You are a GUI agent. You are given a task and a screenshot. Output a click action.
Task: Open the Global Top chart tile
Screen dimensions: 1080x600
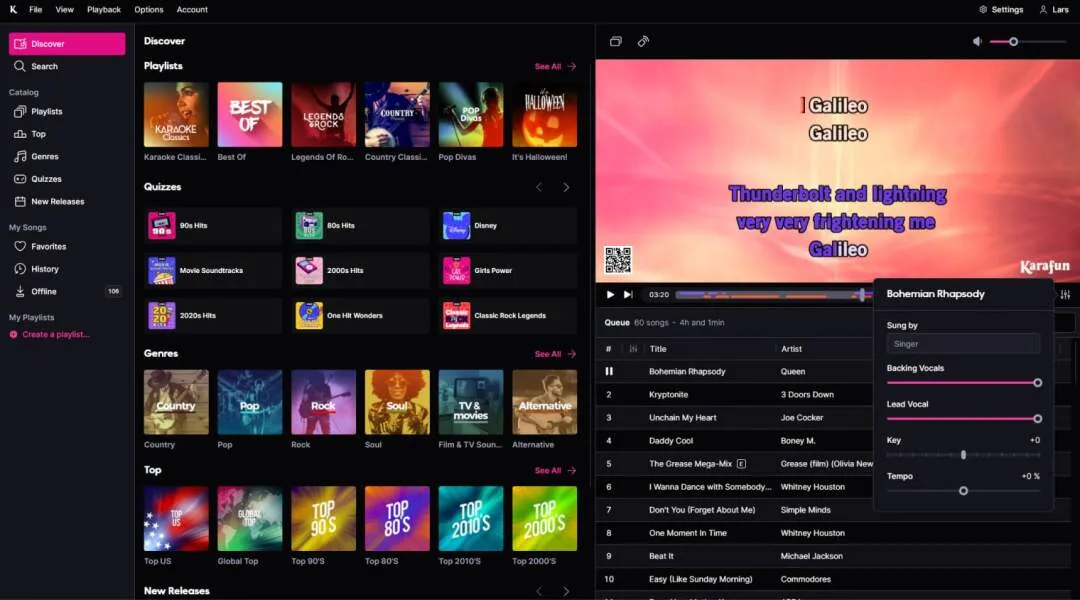tap(250, 519)
